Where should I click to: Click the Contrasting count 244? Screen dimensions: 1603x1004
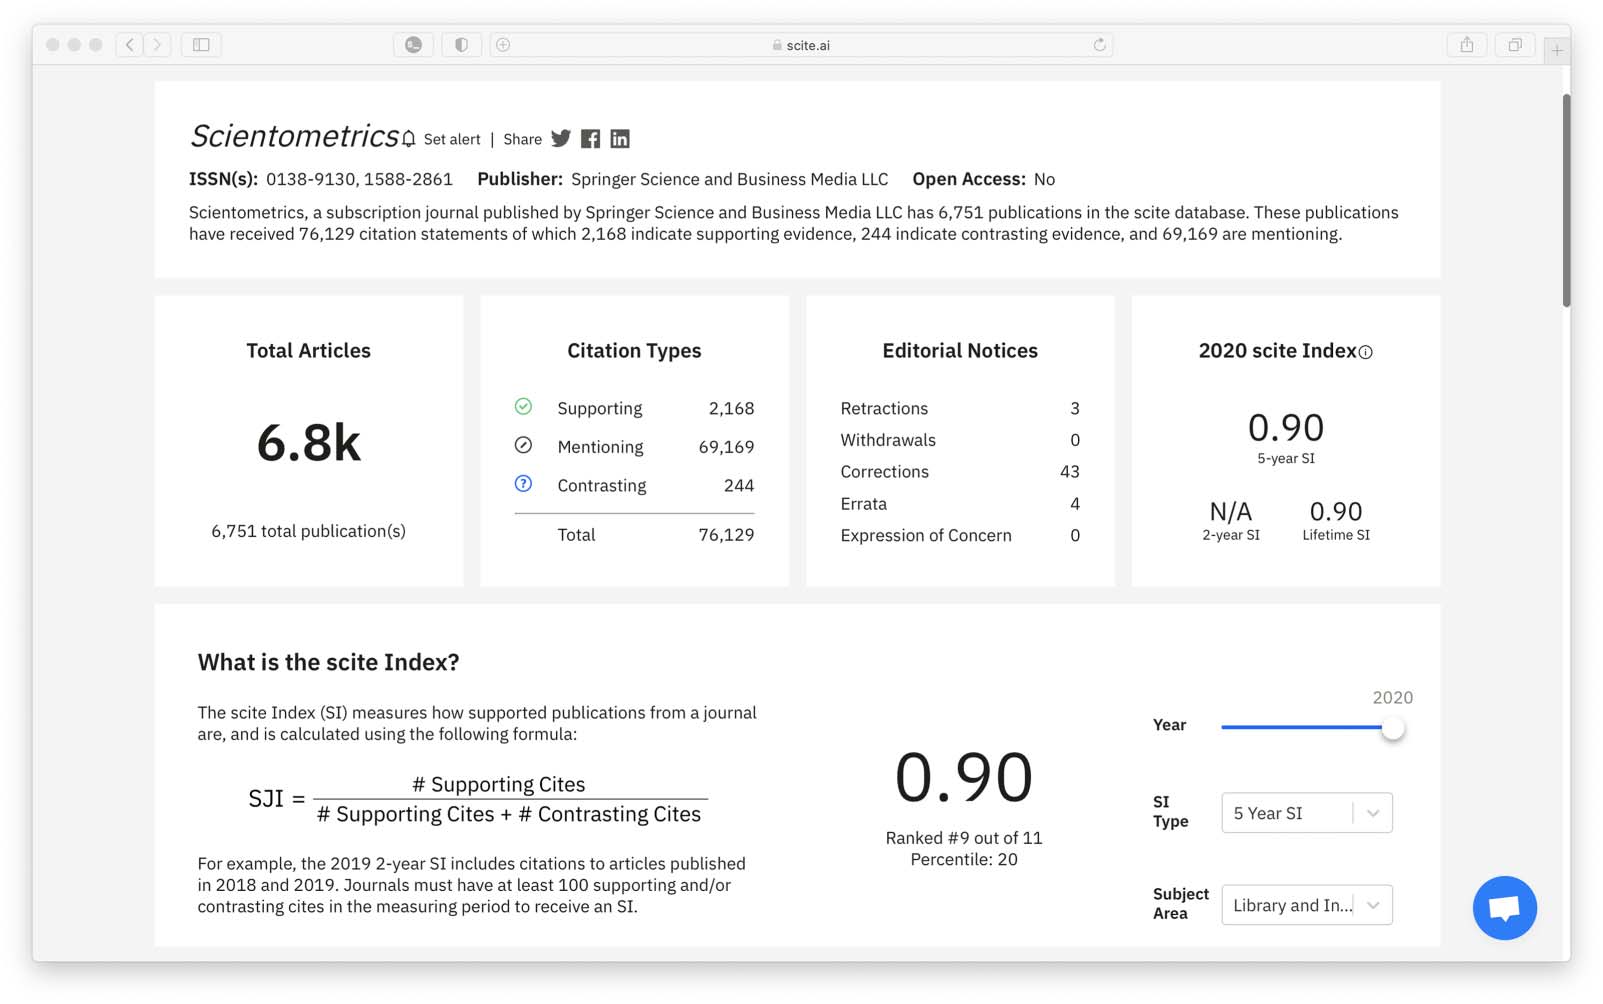[739, 486]
